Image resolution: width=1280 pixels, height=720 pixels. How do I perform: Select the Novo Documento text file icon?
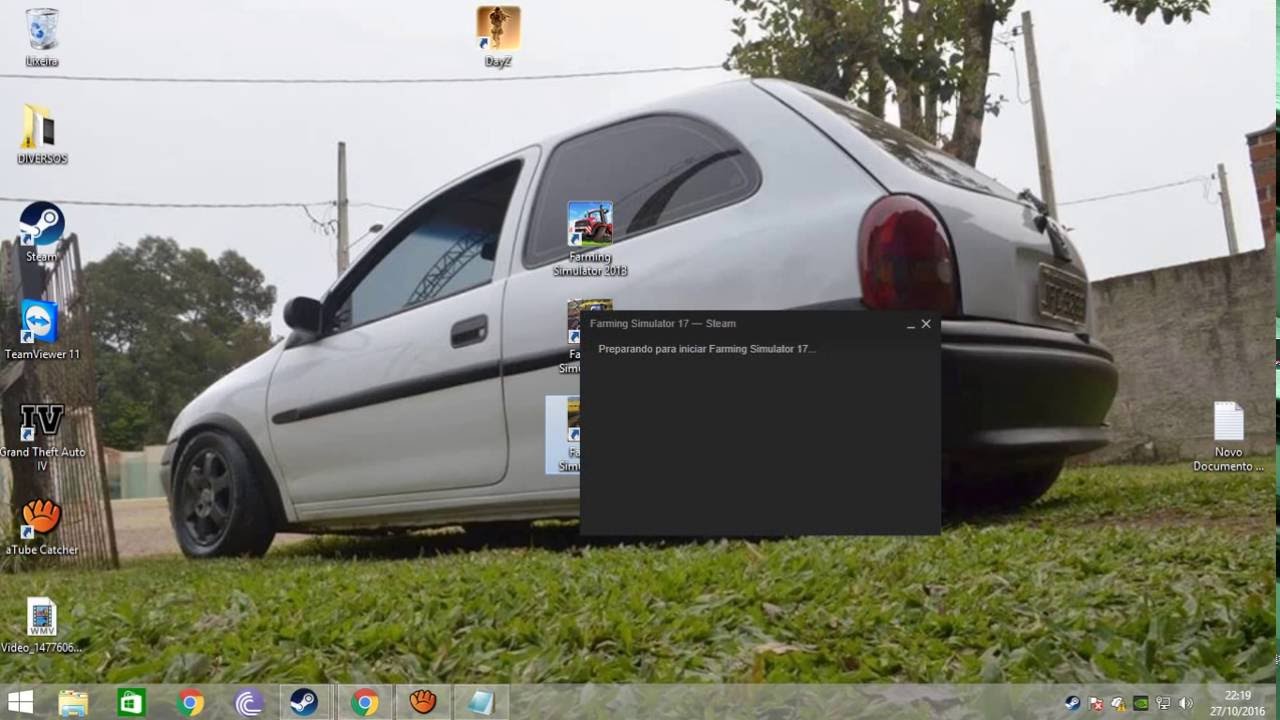[1229, 436]
